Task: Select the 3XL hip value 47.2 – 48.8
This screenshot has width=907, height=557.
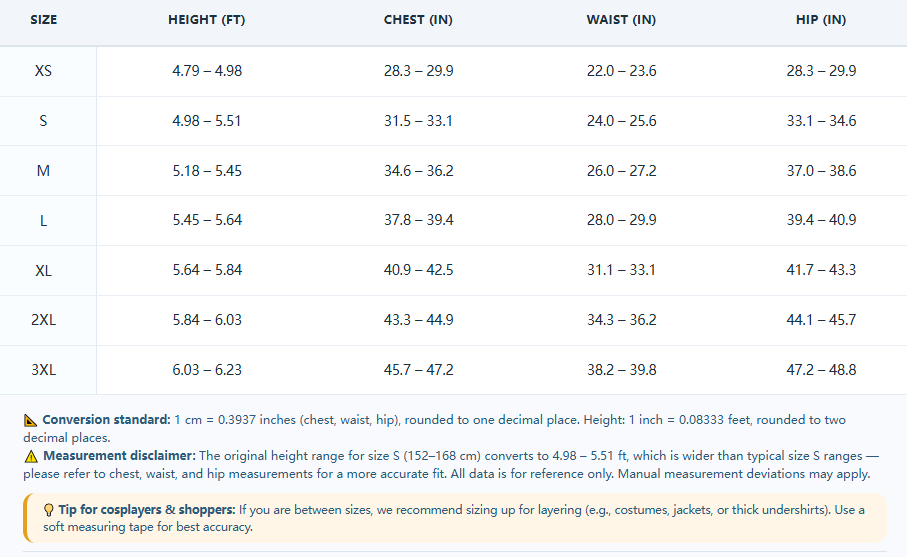Action: (821, 370)
